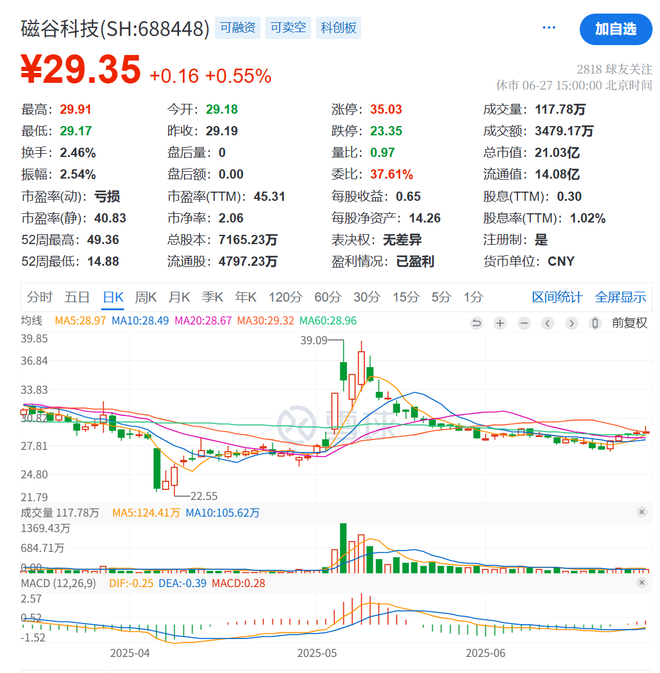Zoom out the K-line chart with minus icon
Viewport: 660px width, 673px height.
(524, 323)
